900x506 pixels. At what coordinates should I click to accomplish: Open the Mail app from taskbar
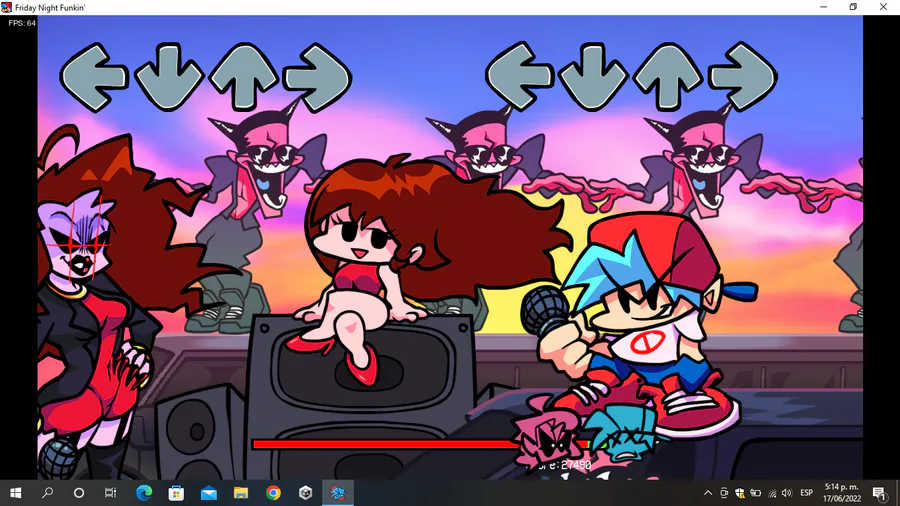point(208,493)
